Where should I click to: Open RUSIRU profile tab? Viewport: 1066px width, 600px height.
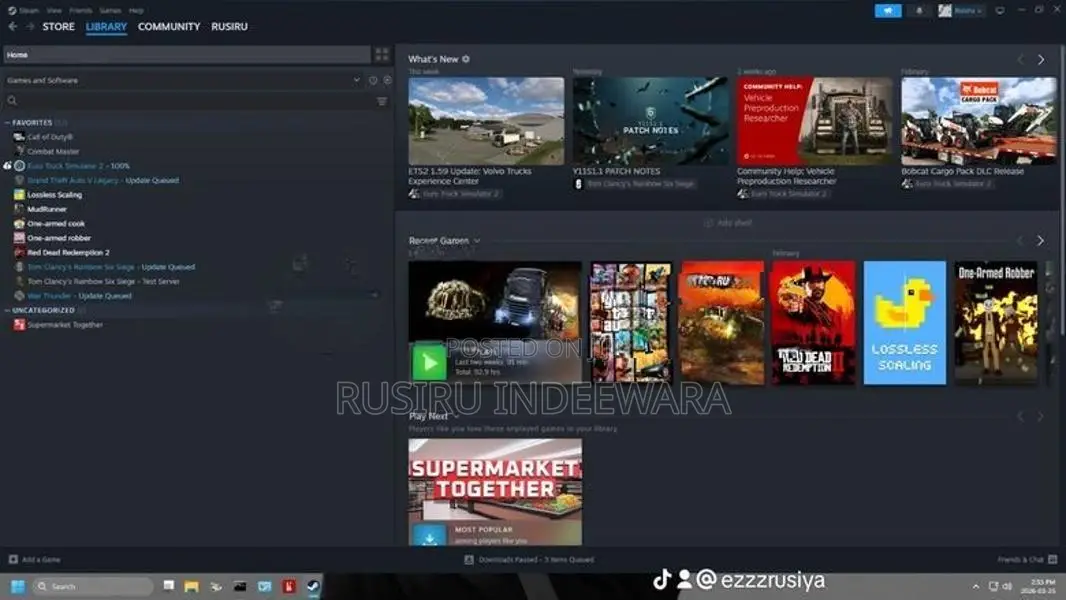pyautogui.click(x=229, y=27)
